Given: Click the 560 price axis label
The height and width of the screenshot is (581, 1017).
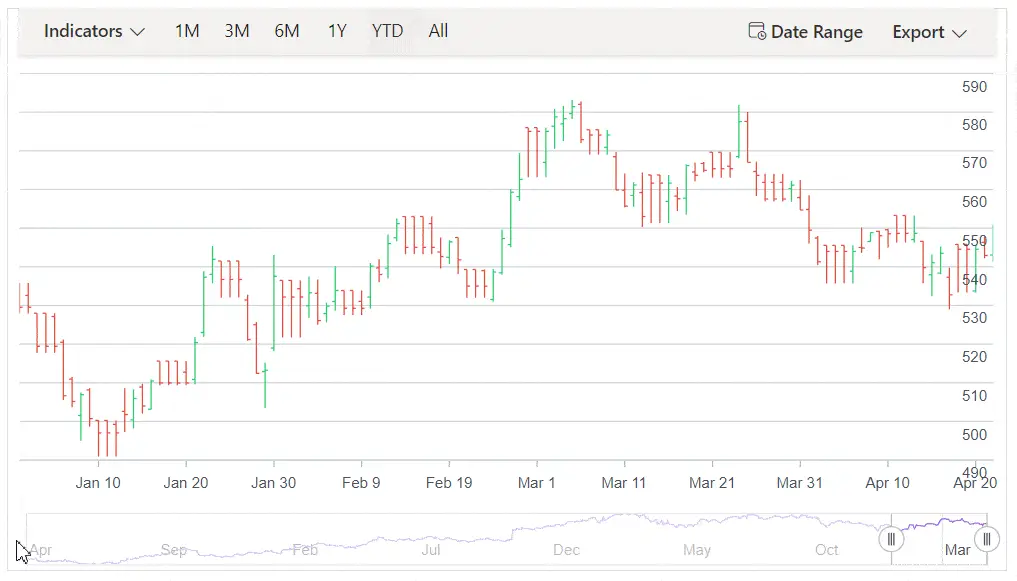Looking at the screenshot, I should (x=974, y=202).
